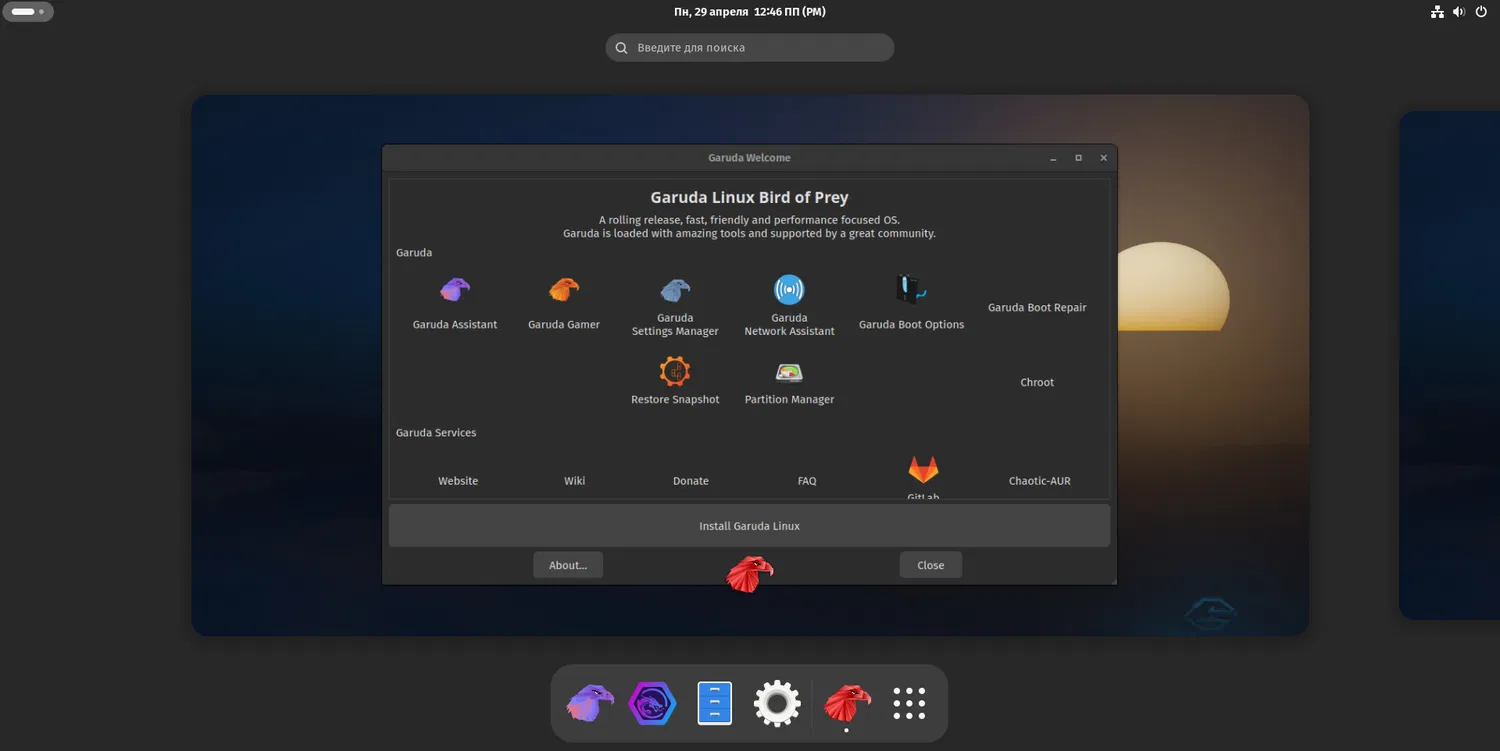This screenshot has height=751, width=1500.
Task: Click the Close button at window bottom
Action: pyautogui.click(x=930, y=565)
